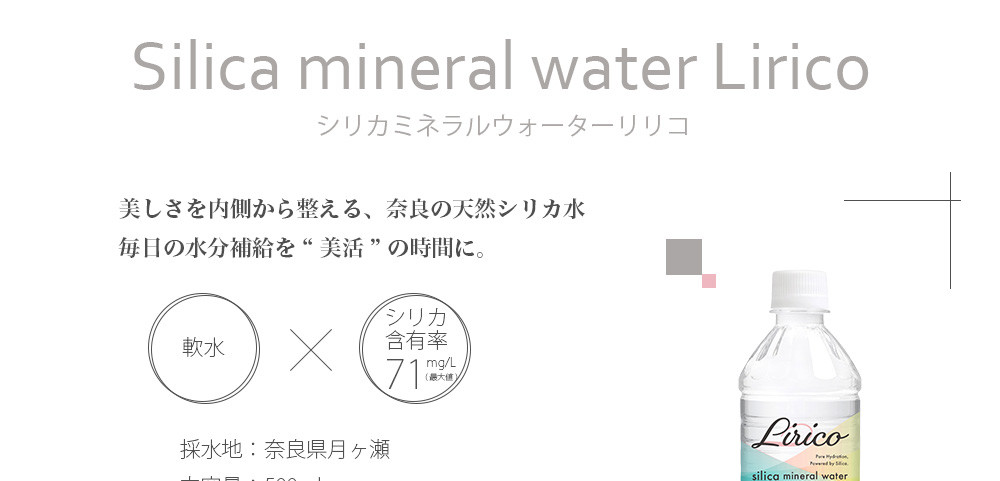The width and height of the screenshot is (1000, 481).
Task: Click the small pink square
Action: pos(708,281)
